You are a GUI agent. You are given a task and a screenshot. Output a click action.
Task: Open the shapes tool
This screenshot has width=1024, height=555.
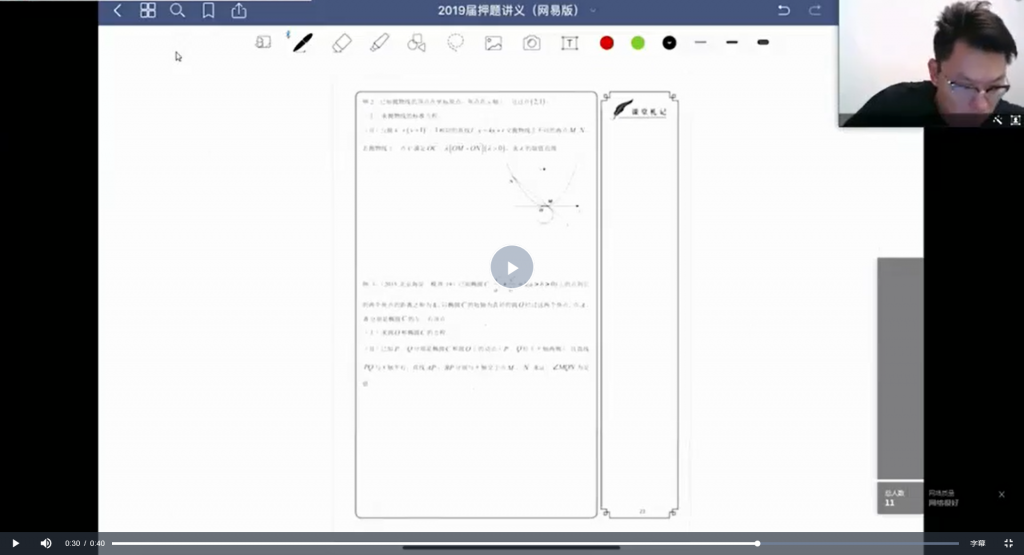click(x=417, y=43)
